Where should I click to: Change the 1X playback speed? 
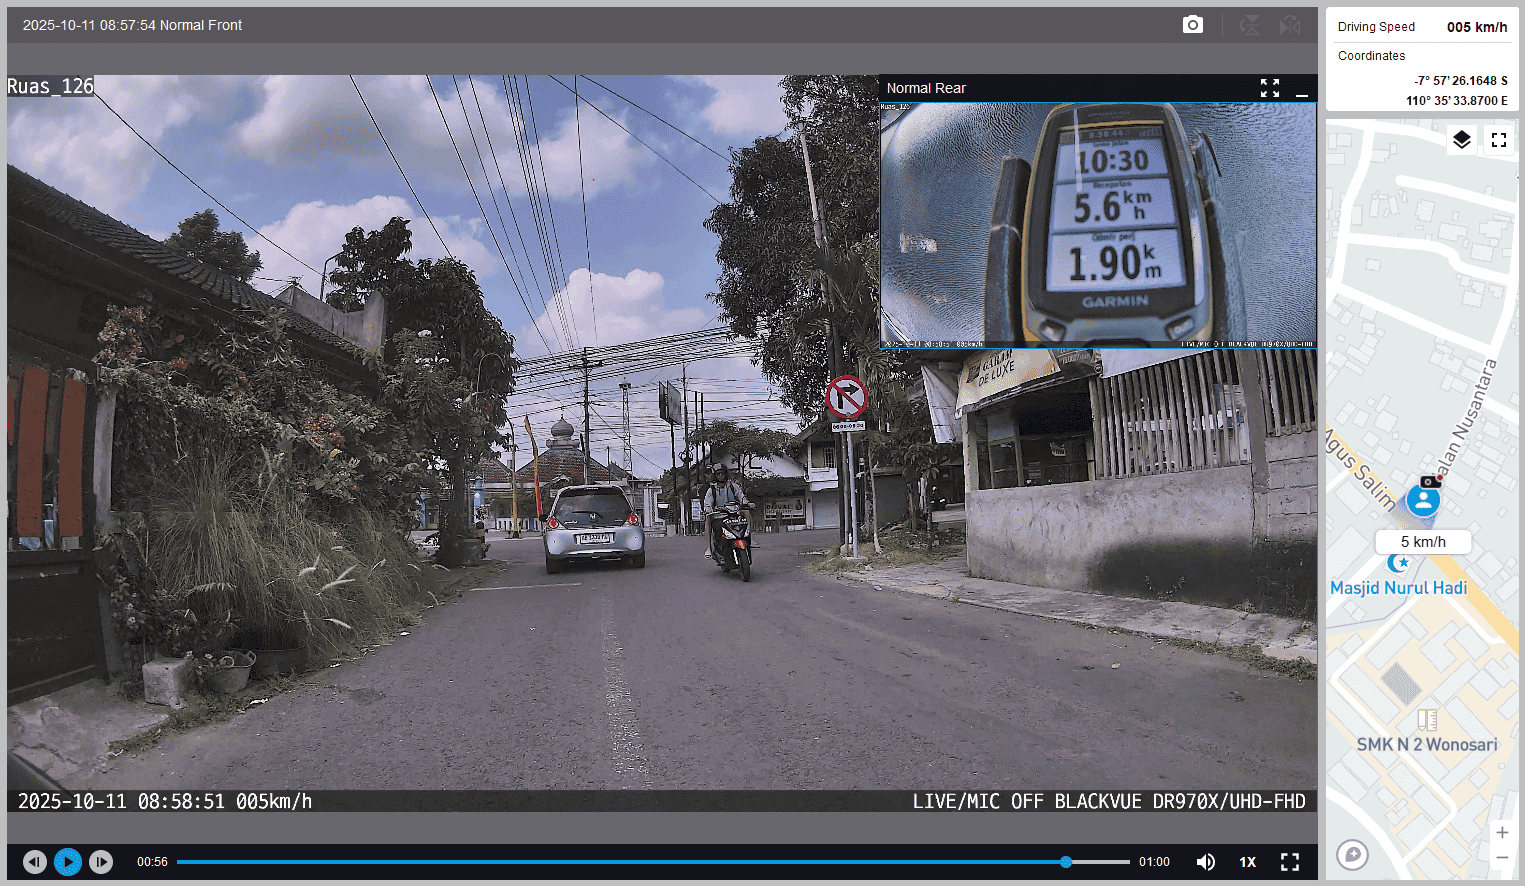(x=1247, y=862)
